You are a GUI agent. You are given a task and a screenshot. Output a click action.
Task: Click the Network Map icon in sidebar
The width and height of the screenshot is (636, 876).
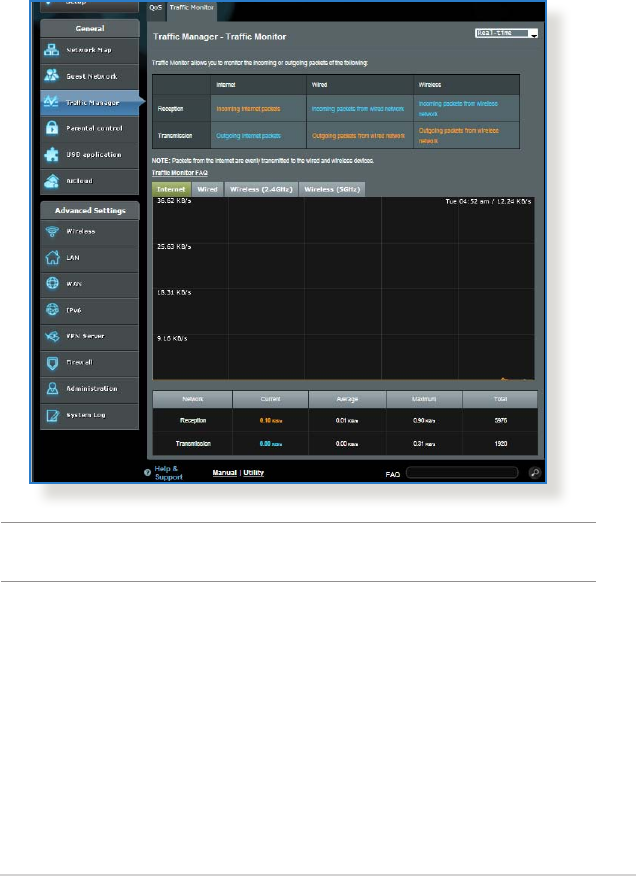tap(52, 50)
